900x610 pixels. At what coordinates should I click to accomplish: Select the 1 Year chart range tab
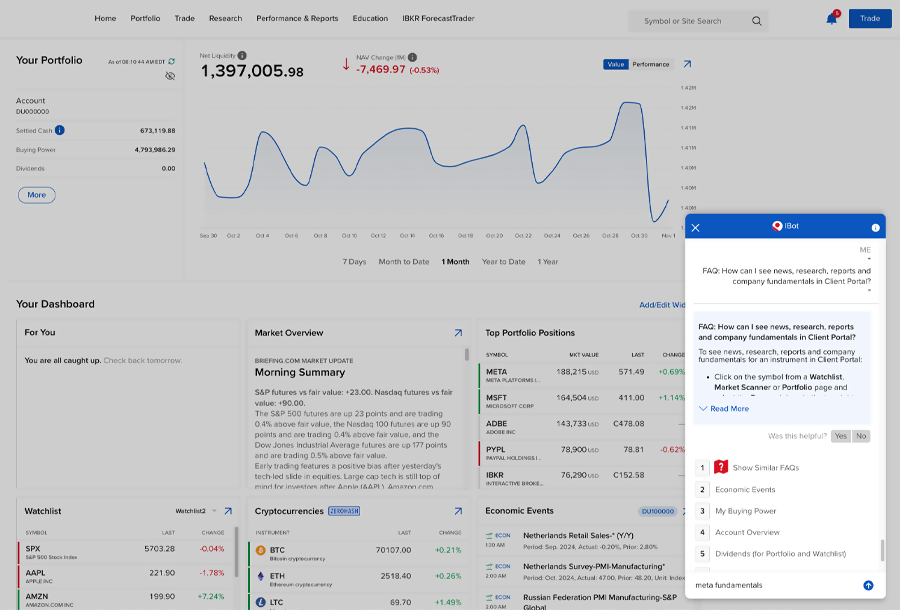click(547, 261)
